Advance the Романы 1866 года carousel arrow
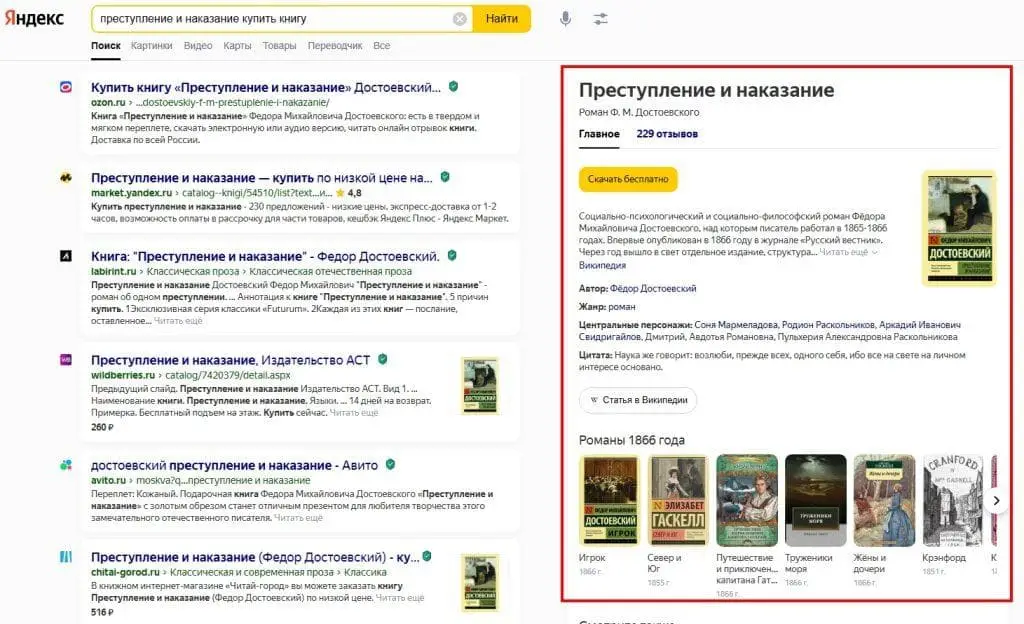This screenshot has width=1024, height=624. (996, 501)
